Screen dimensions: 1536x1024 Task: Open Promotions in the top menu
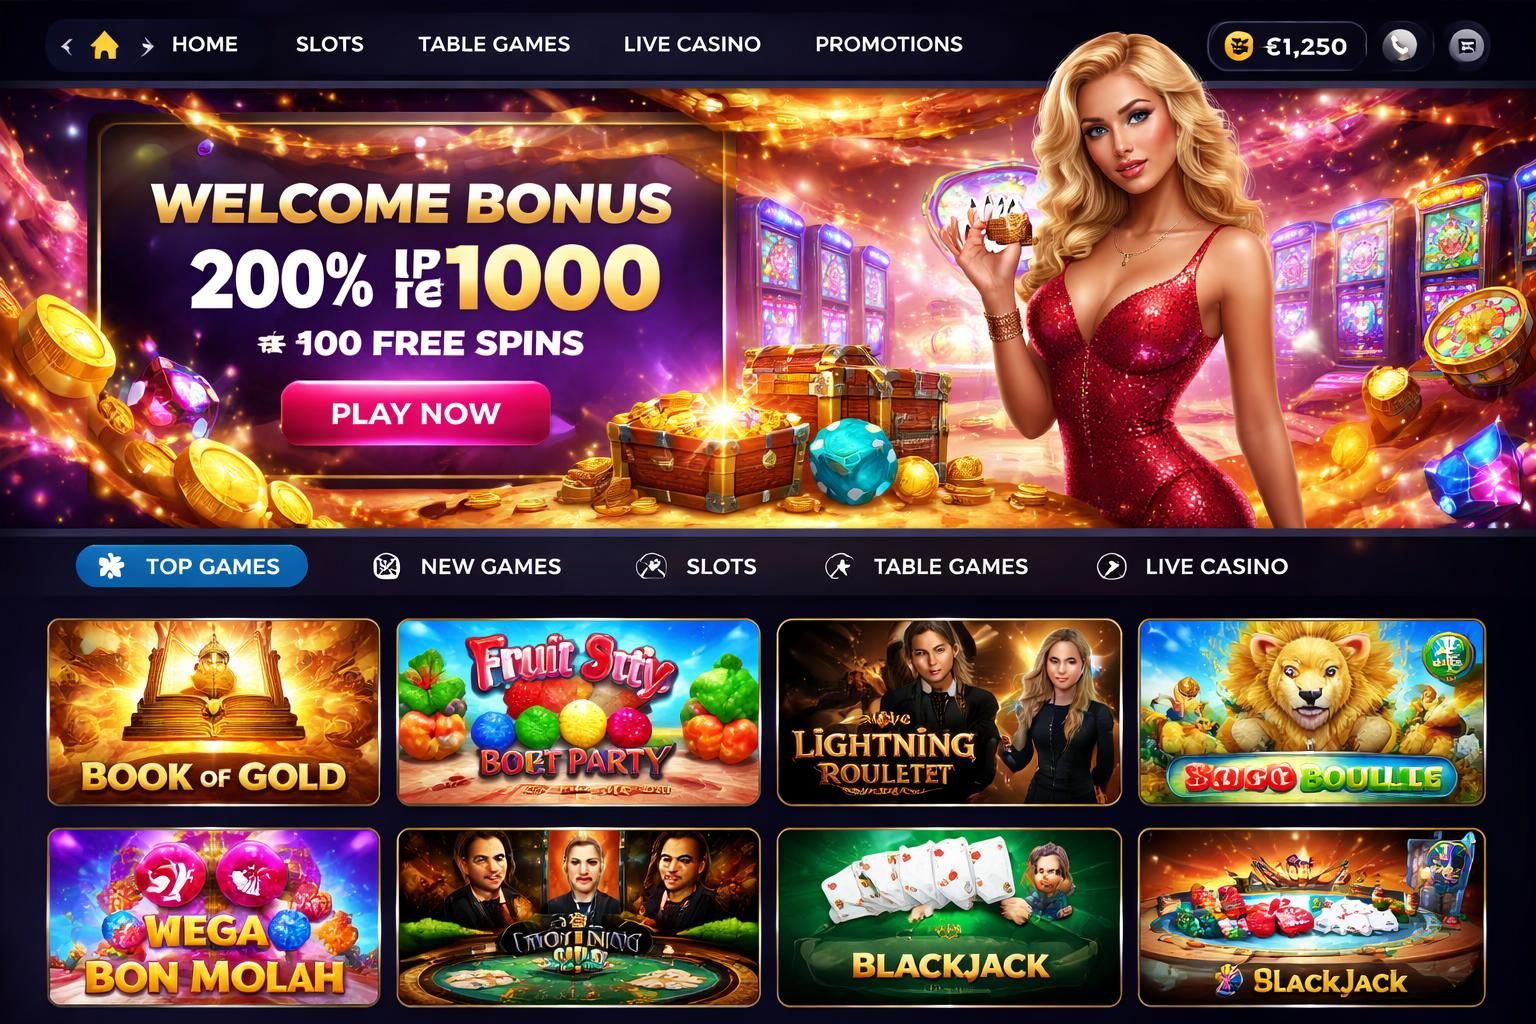[x=889, y=44]
